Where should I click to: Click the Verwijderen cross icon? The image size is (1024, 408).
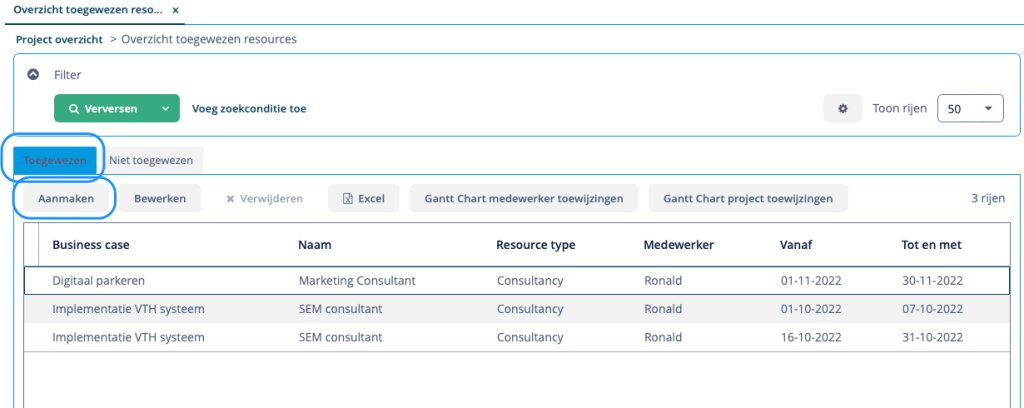tap(230, 198)
